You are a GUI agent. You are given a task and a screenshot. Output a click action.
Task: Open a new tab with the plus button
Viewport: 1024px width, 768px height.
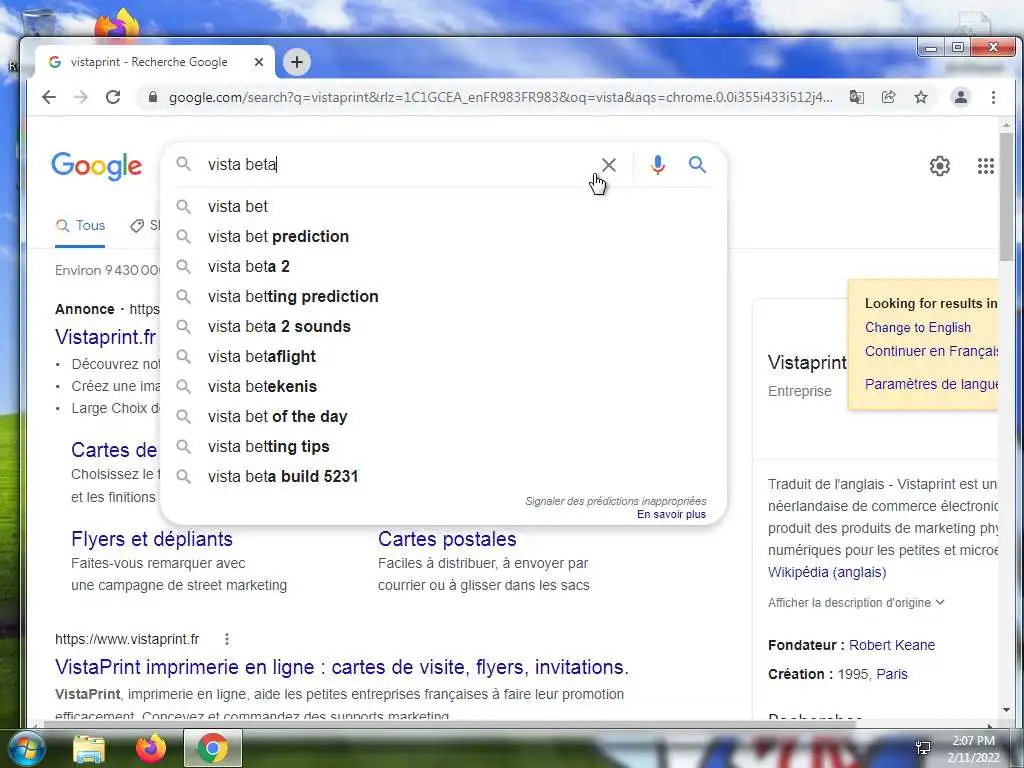coord(297,62)
